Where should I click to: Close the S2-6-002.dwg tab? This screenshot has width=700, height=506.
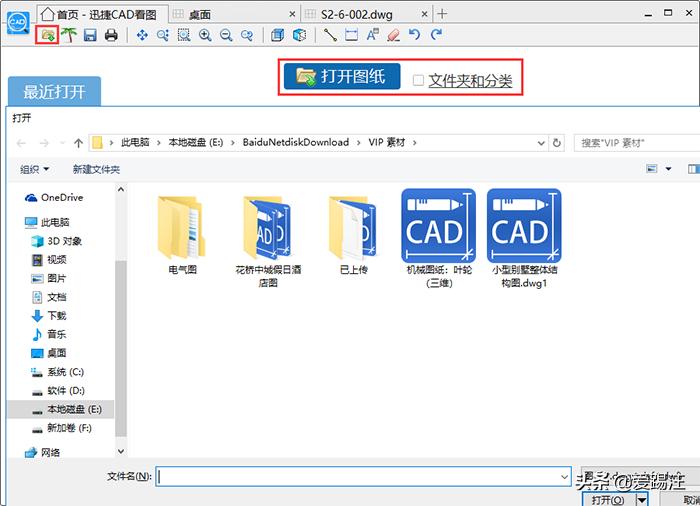[x=425, y=14]
